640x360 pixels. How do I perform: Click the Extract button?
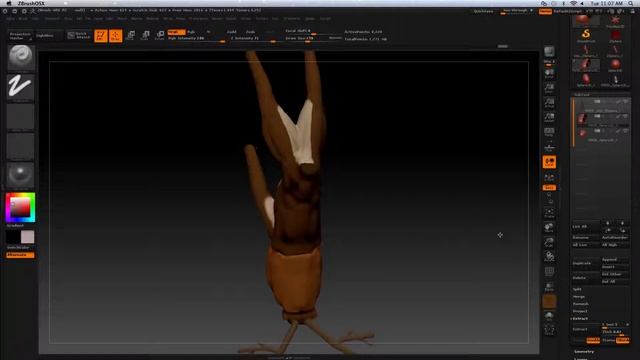click(x=586, y=329)
